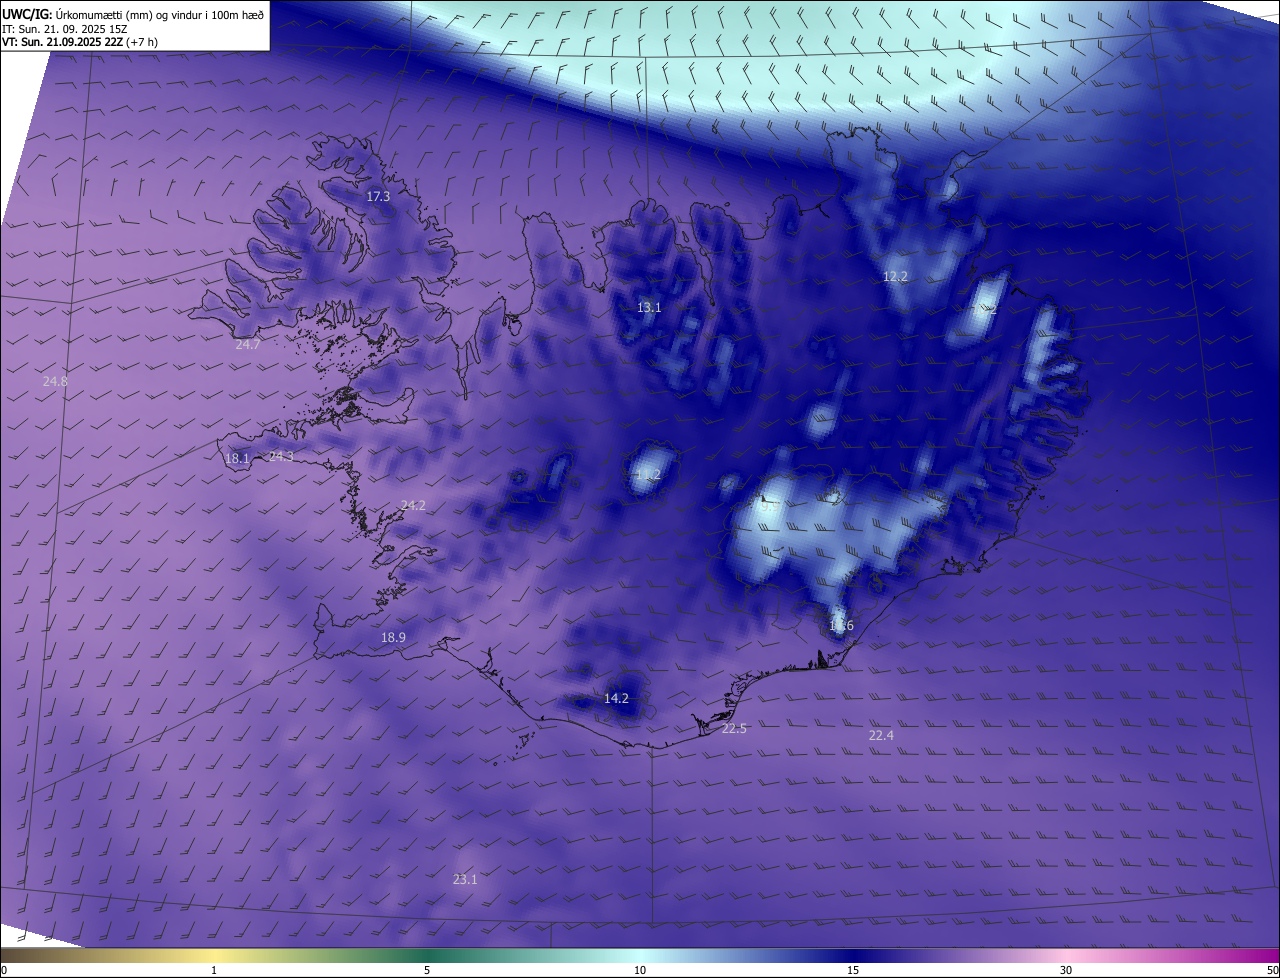
Task: Click the 0 tick on the color scale
Action: point(4,970)
